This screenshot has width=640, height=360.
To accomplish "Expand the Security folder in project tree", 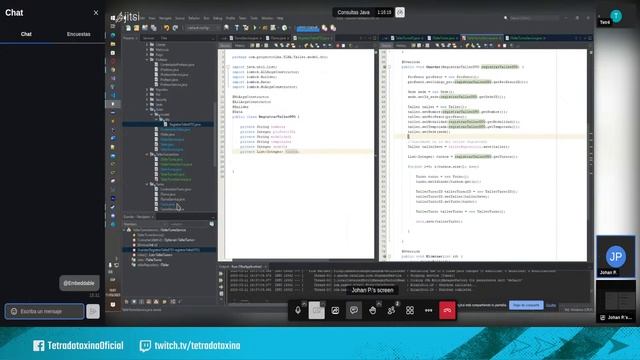I will [x=147, y=100].
